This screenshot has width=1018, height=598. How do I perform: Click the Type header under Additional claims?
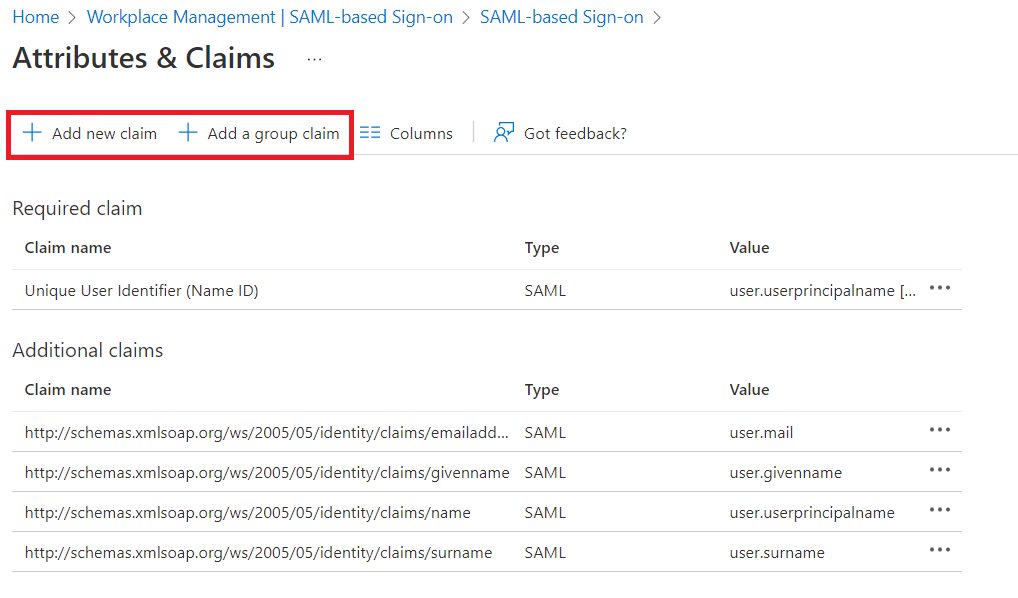pos(542,390)
